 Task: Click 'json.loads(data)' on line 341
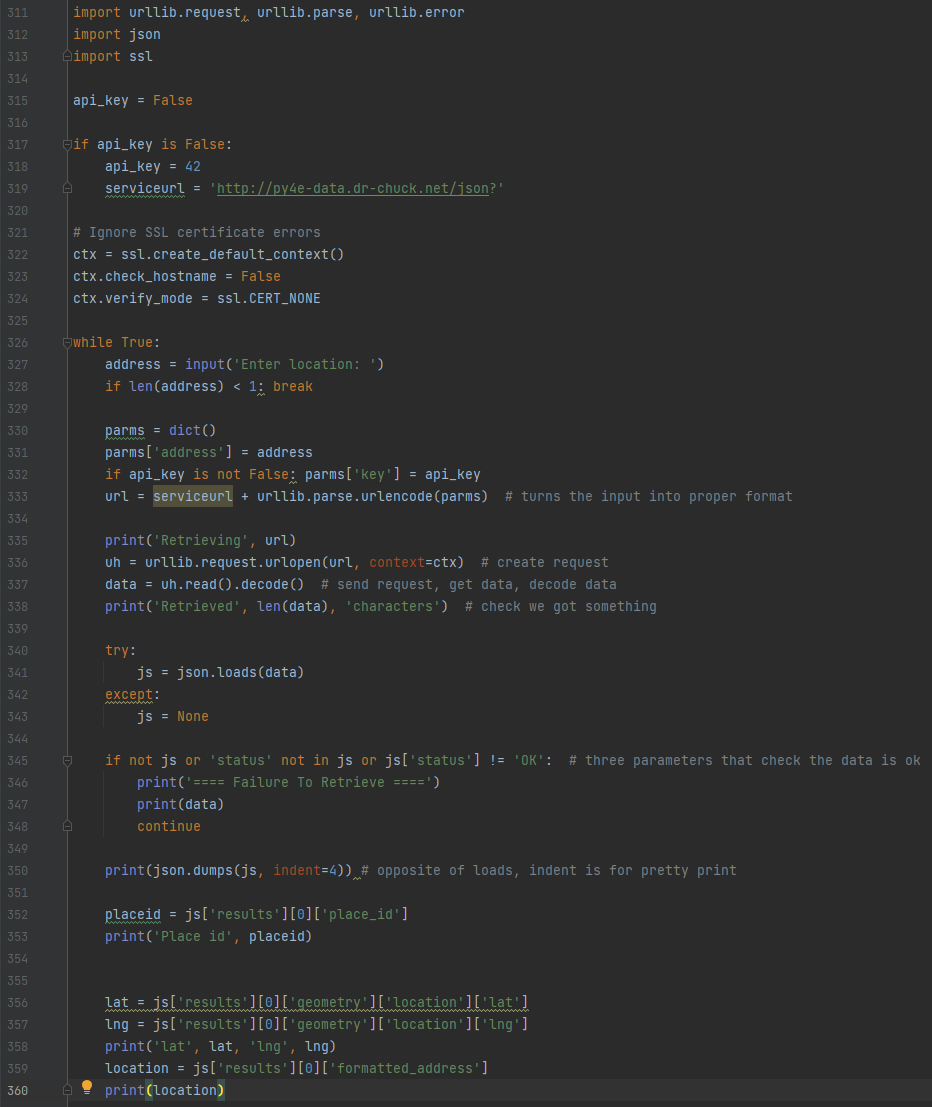(x=241, y=672)
